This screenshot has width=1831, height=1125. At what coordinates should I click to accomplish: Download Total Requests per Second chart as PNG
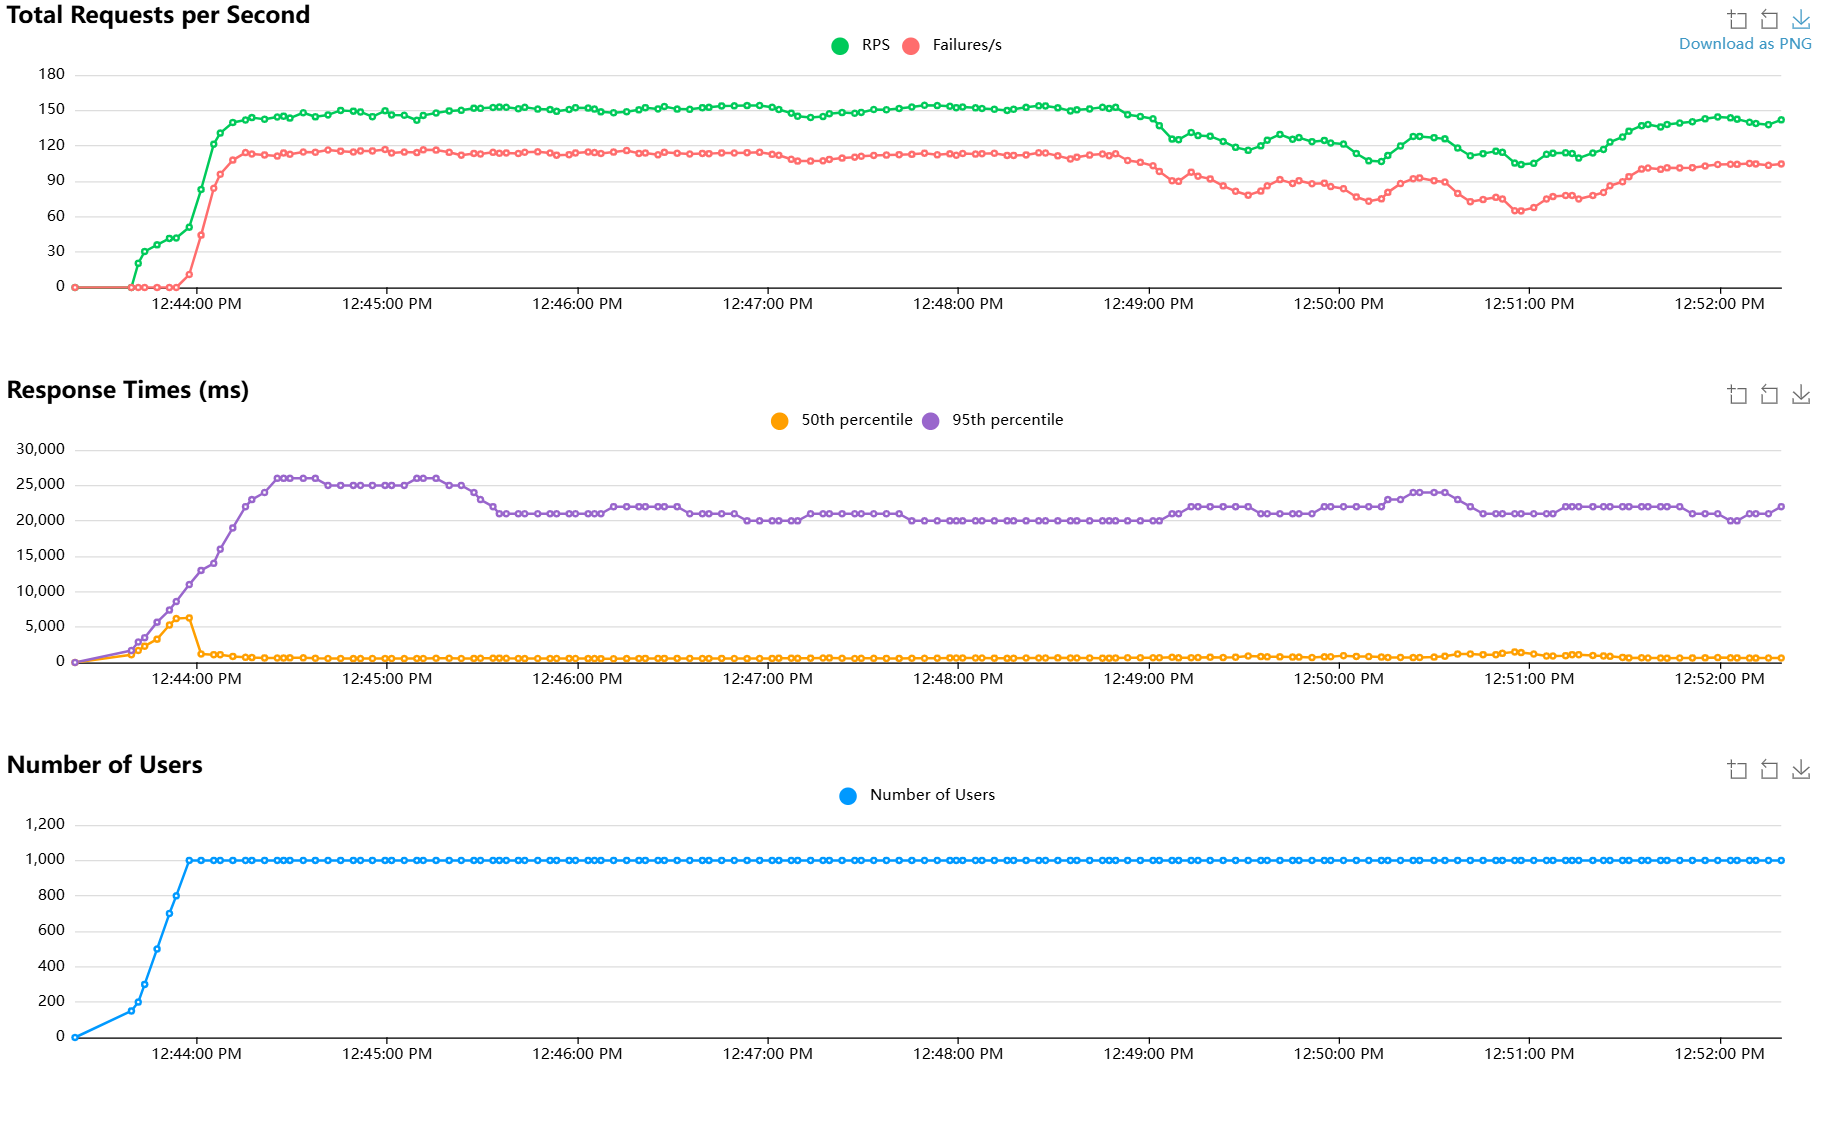click(x=1801, y=20)
